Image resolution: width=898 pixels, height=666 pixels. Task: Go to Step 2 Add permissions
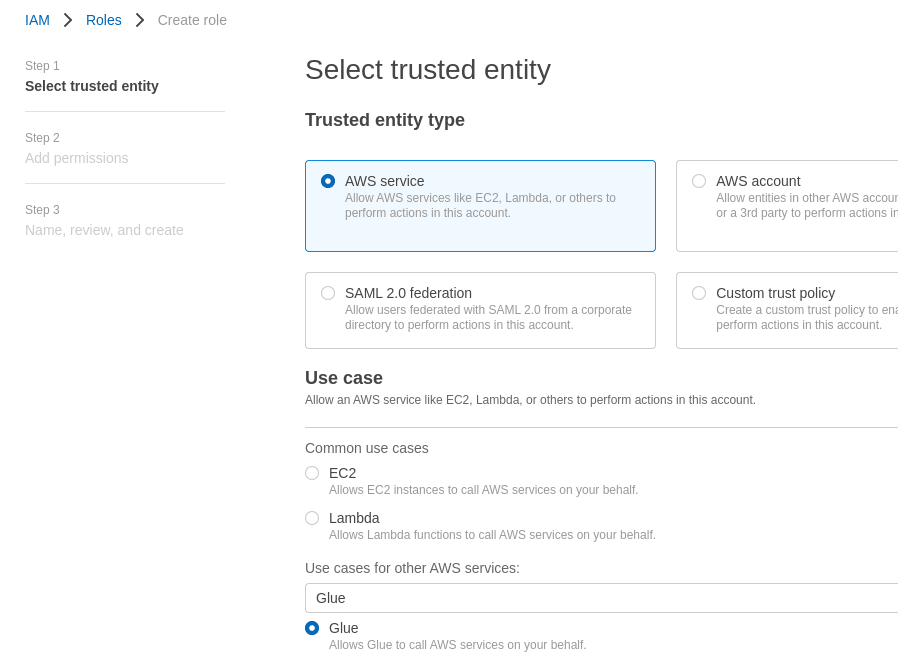coord(77,158)
